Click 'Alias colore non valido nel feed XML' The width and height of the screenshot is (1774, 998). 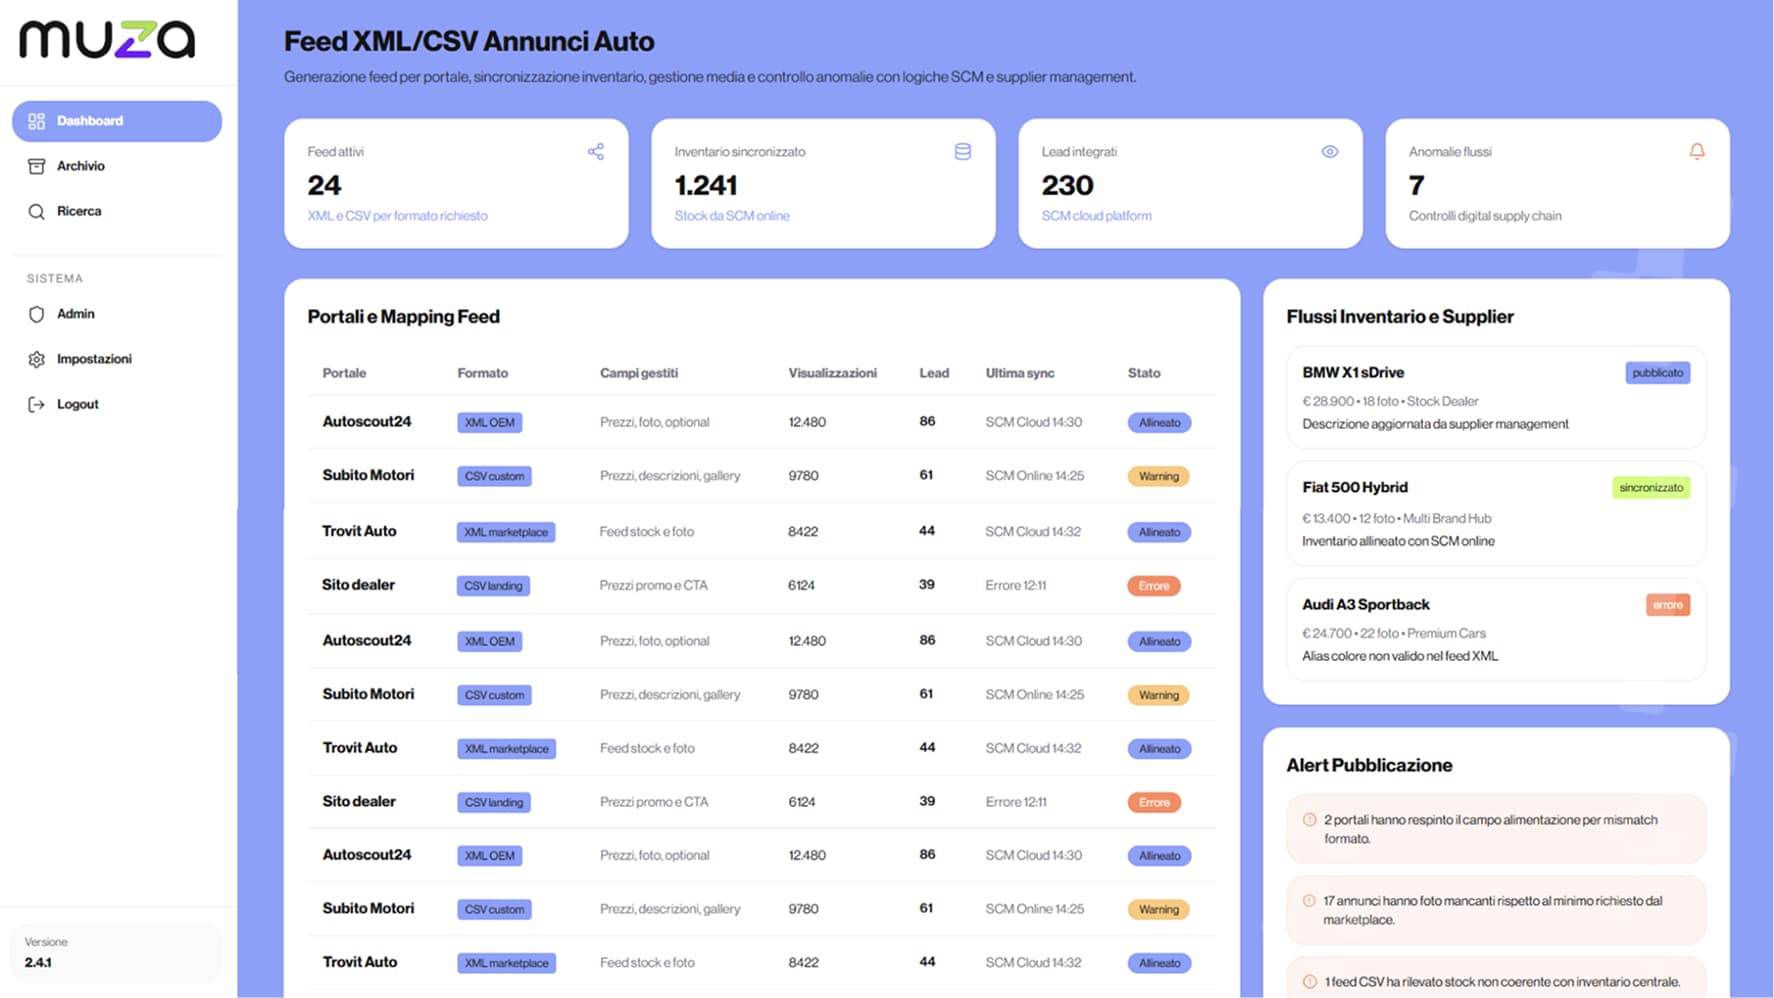[x=1400, y=656]
